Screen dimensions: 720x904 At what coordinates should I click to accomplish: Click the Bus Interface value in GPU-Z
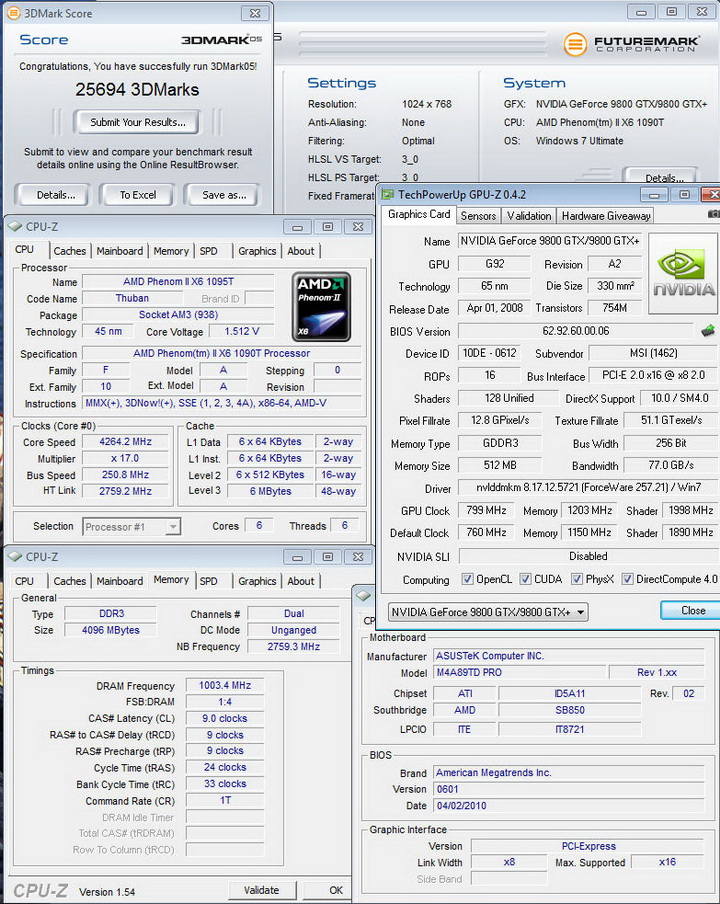coord(653,375)
